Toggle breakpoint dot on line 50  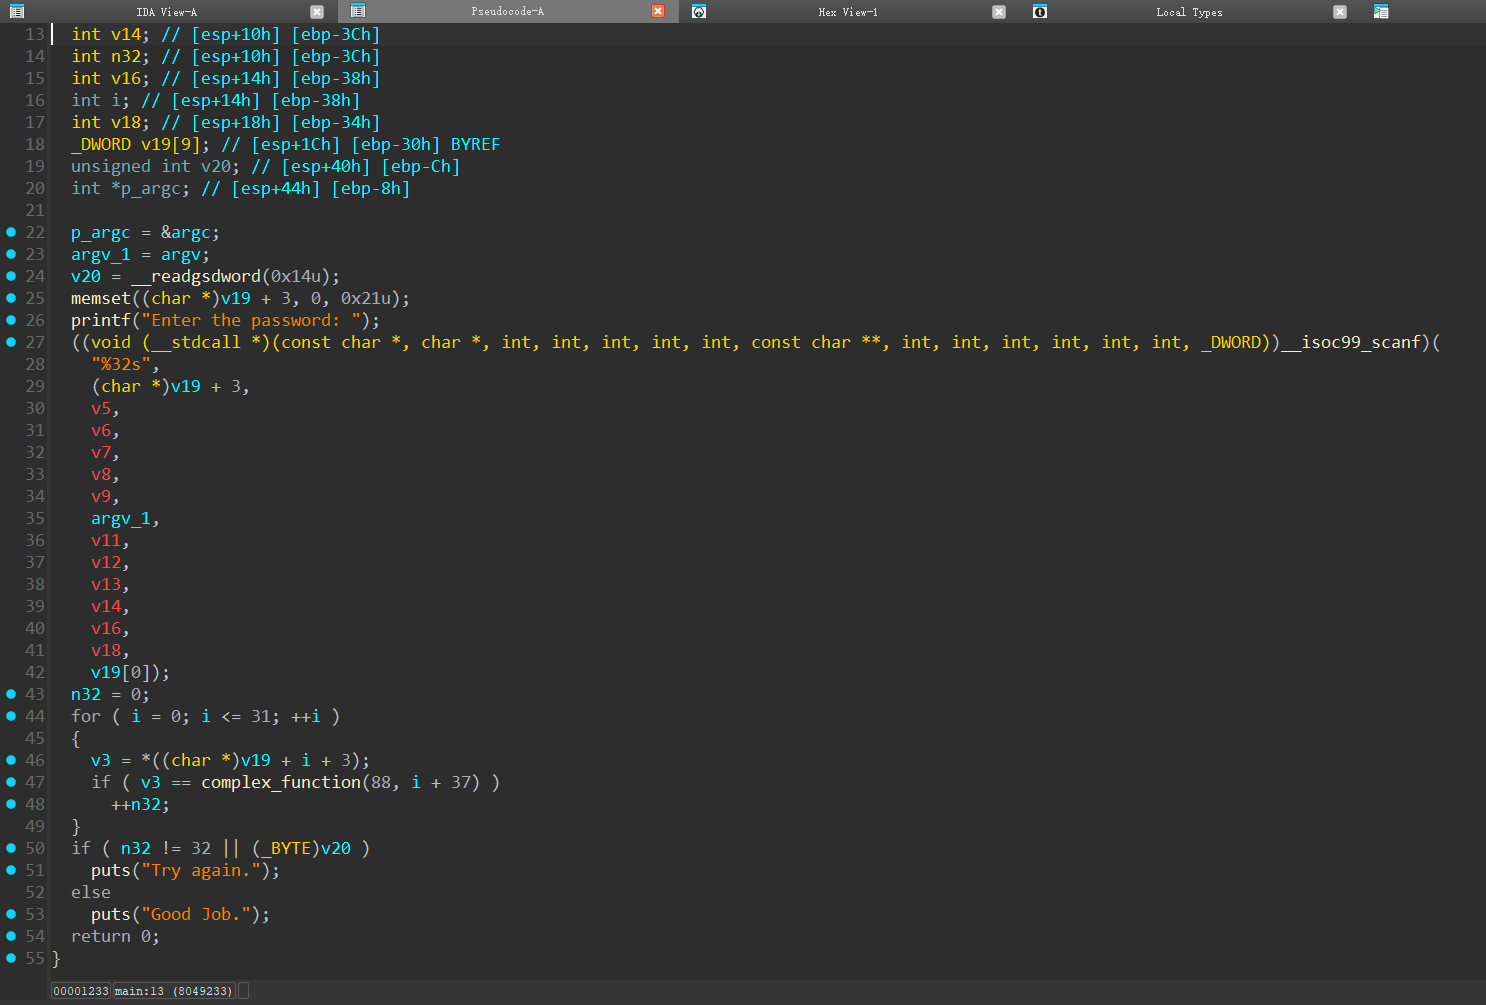[x=11, y=848]
